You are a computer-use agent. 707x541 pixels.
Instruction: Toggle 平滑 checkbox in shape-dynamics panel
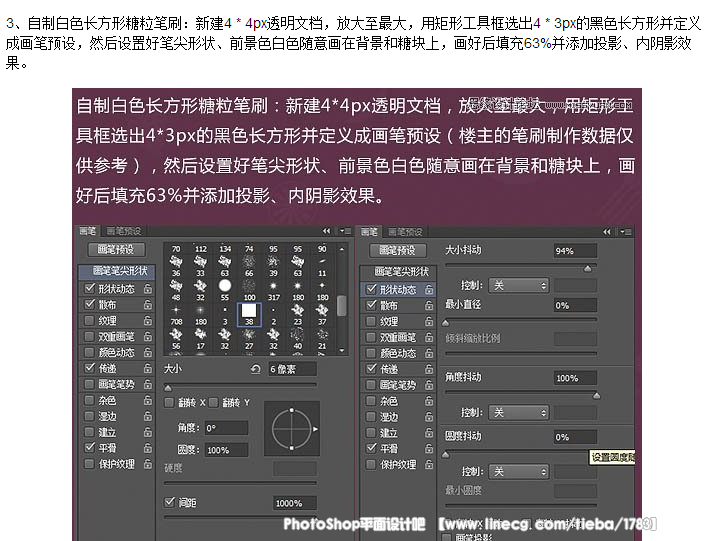pos(371,448)
